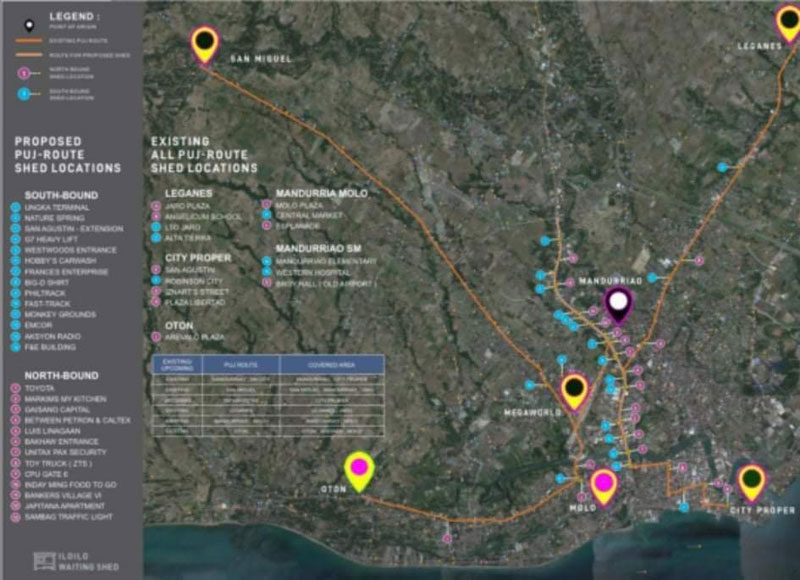The height and width of the screenshot is (580, 800).
Task: Click the North Bound shed legend marker
Action: [21, 72]
